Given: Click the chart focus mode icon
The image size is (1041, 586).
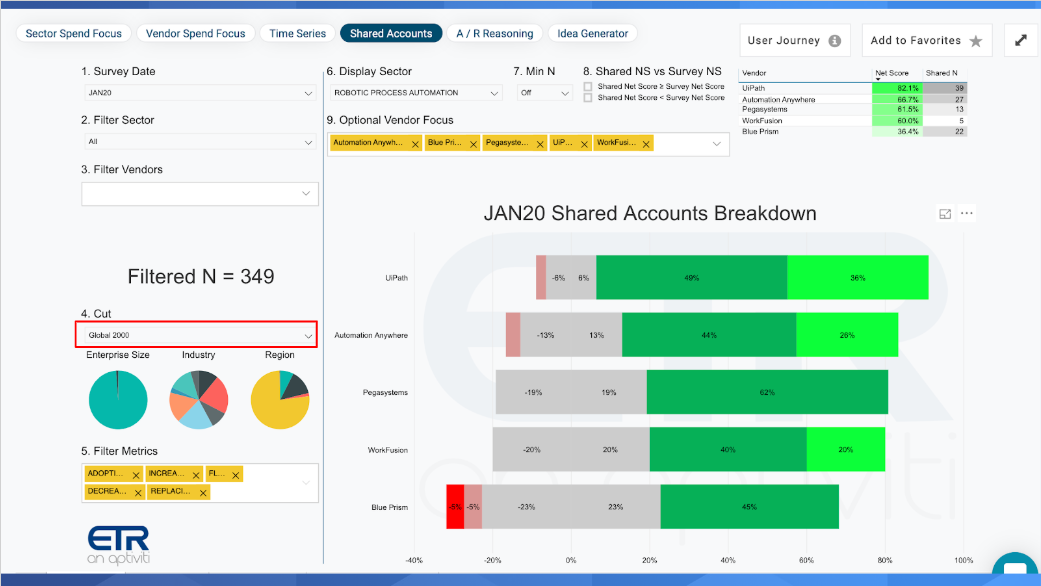Looking at the screenshot, I should click(945, 214).
